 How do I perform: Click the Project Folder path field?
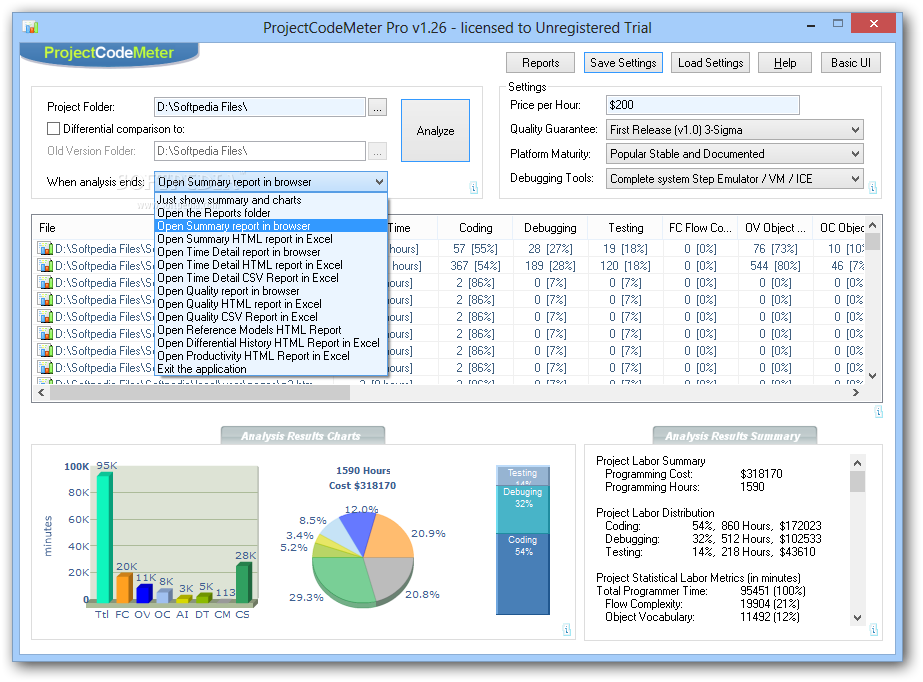(260, 107)
